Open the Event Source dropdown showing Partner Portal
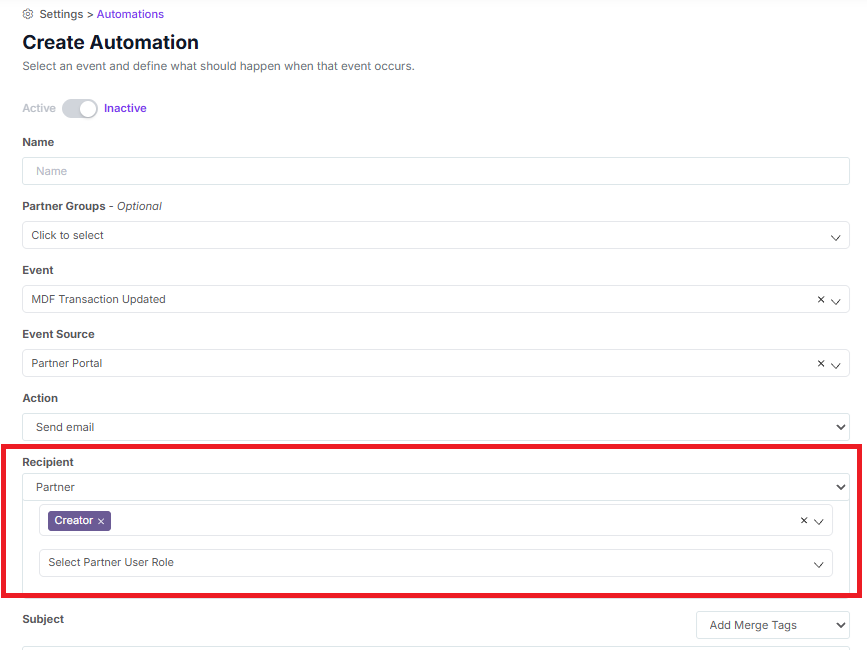This screenshot has height=650, width=867. tap(436, 363)
